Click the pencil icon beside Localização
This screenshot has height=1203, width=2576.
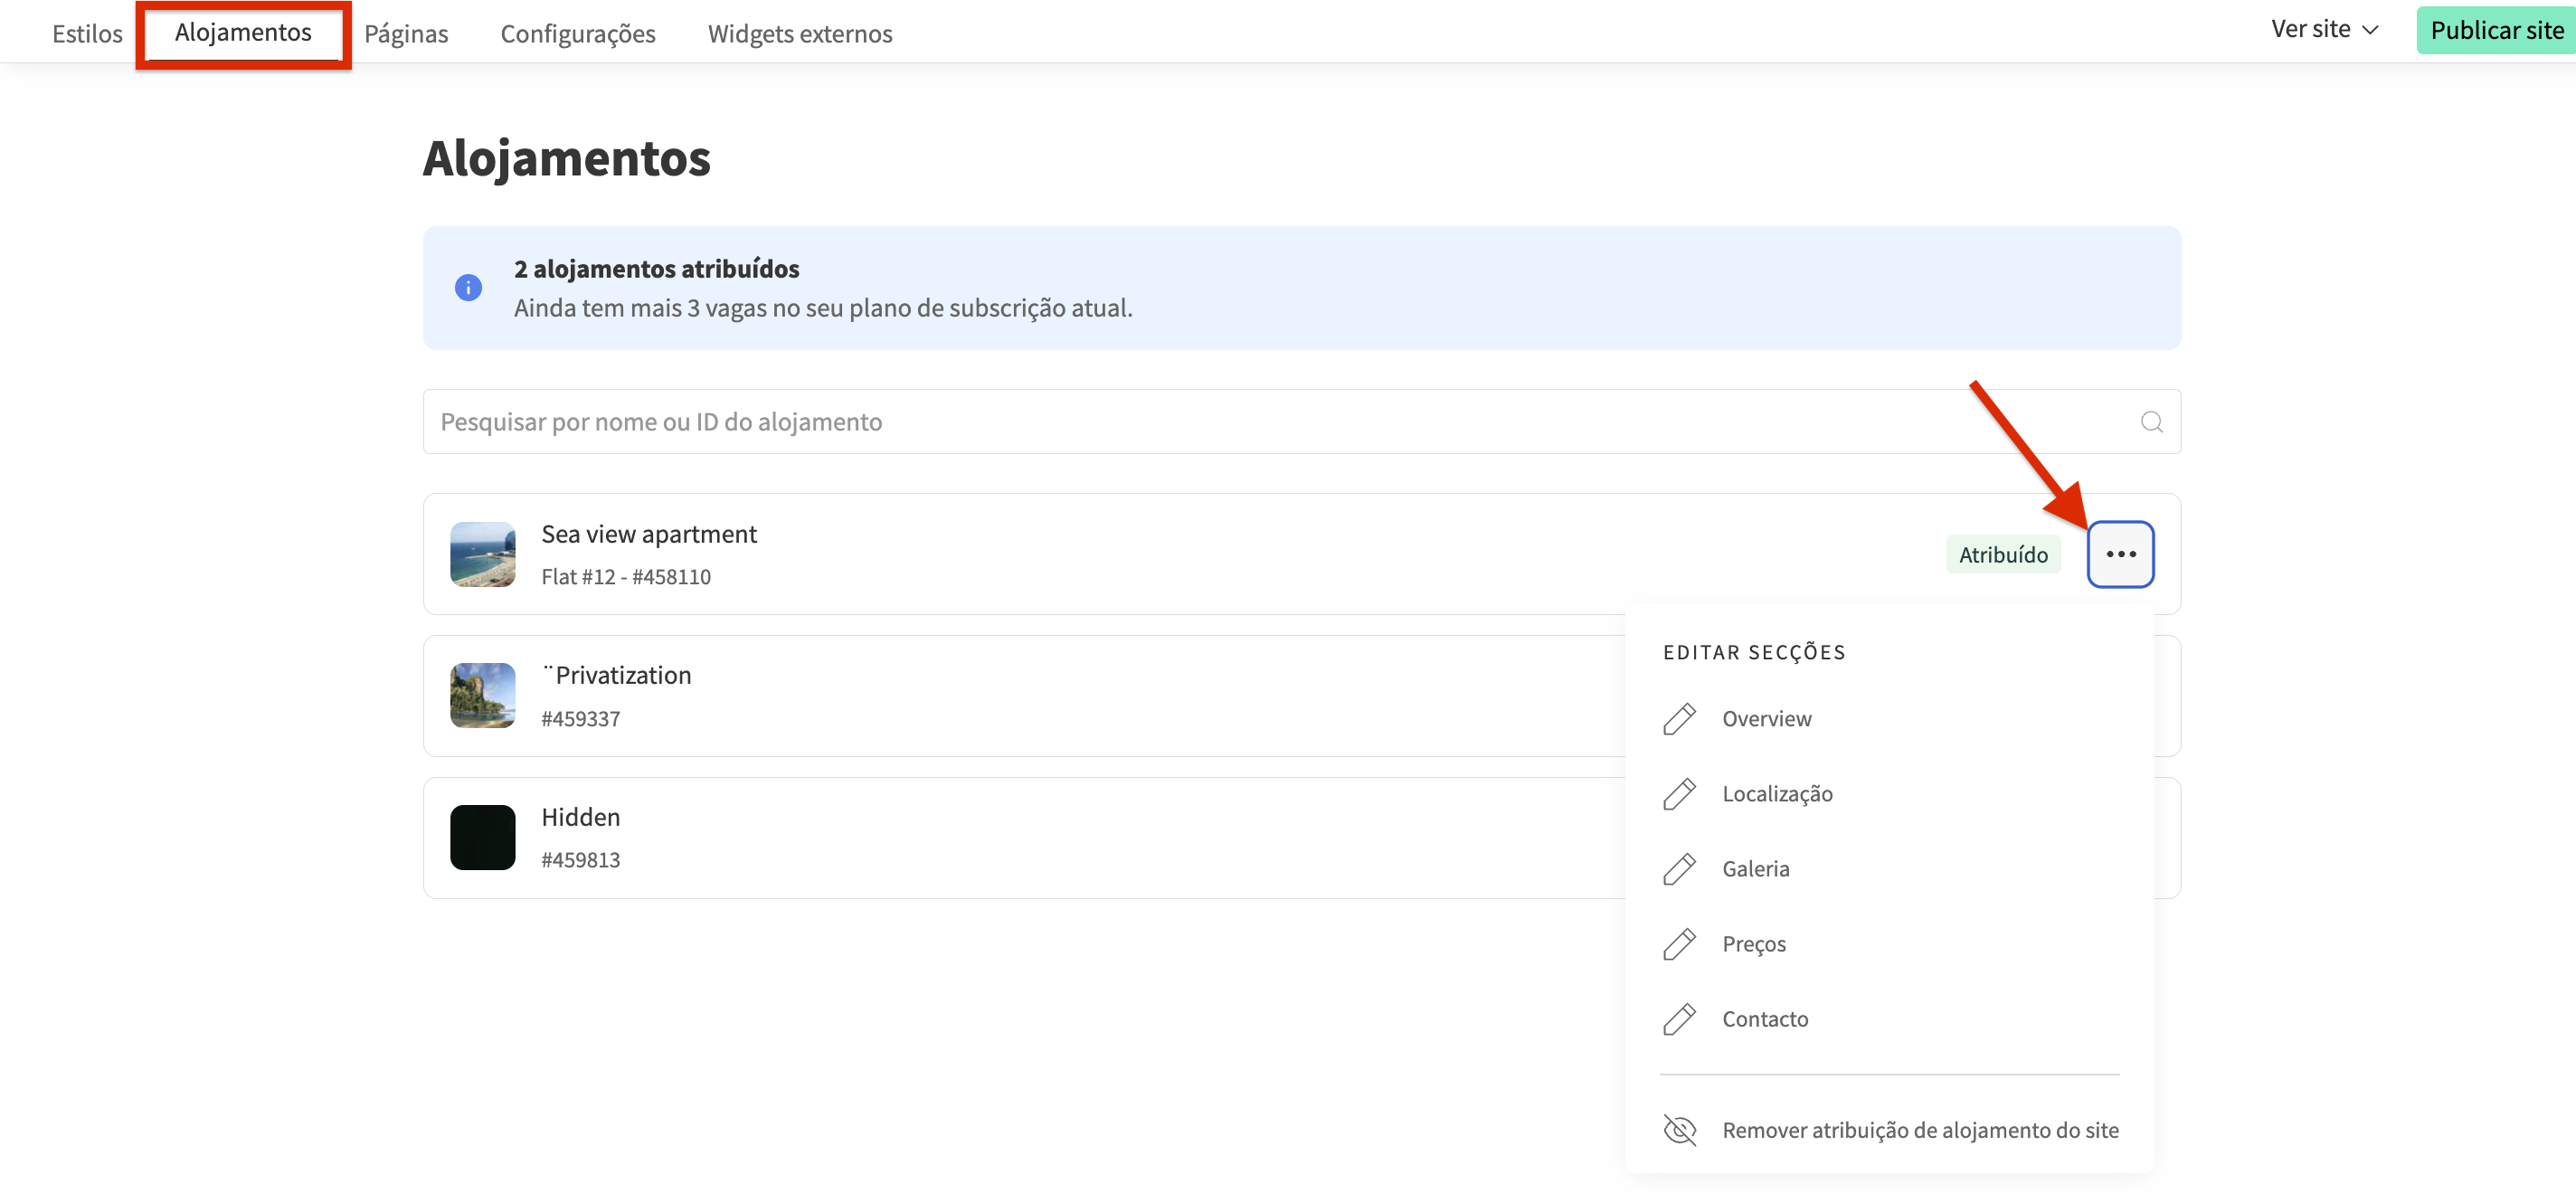(1679, 793)
